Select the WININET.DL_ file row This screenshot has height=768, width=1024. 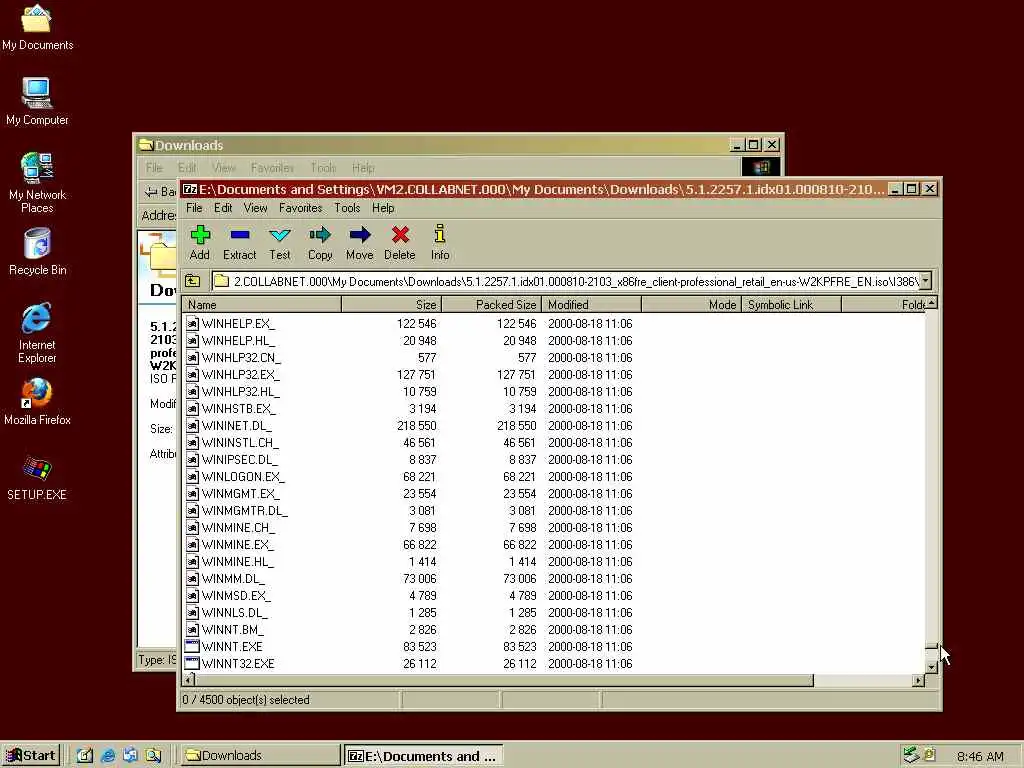554,426
